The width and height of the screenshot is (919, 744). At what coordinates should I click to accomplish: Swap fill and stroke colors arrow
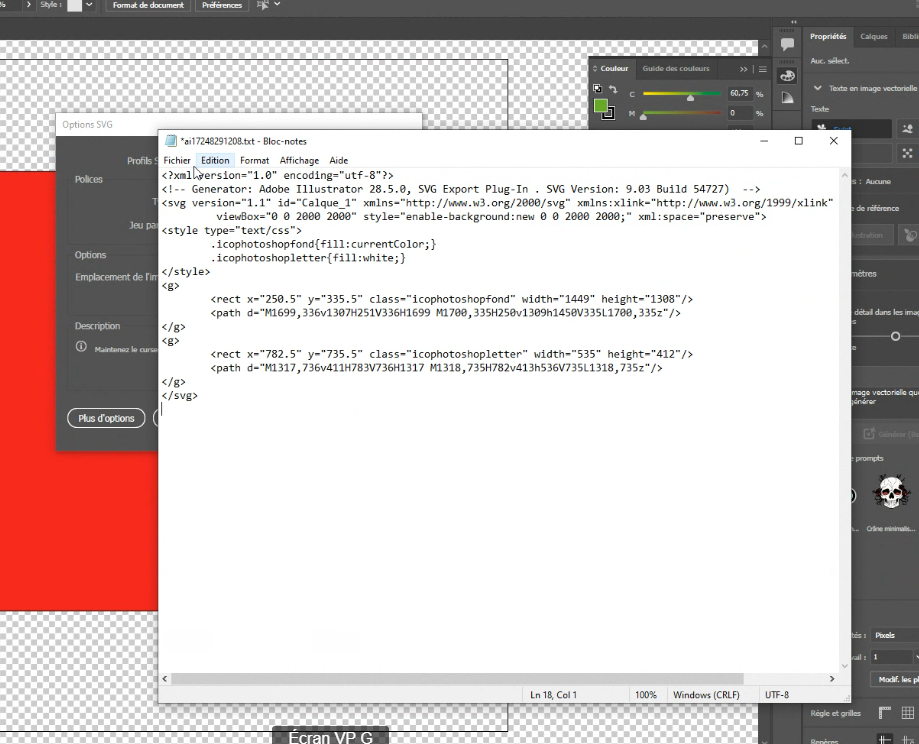(613, 90)
